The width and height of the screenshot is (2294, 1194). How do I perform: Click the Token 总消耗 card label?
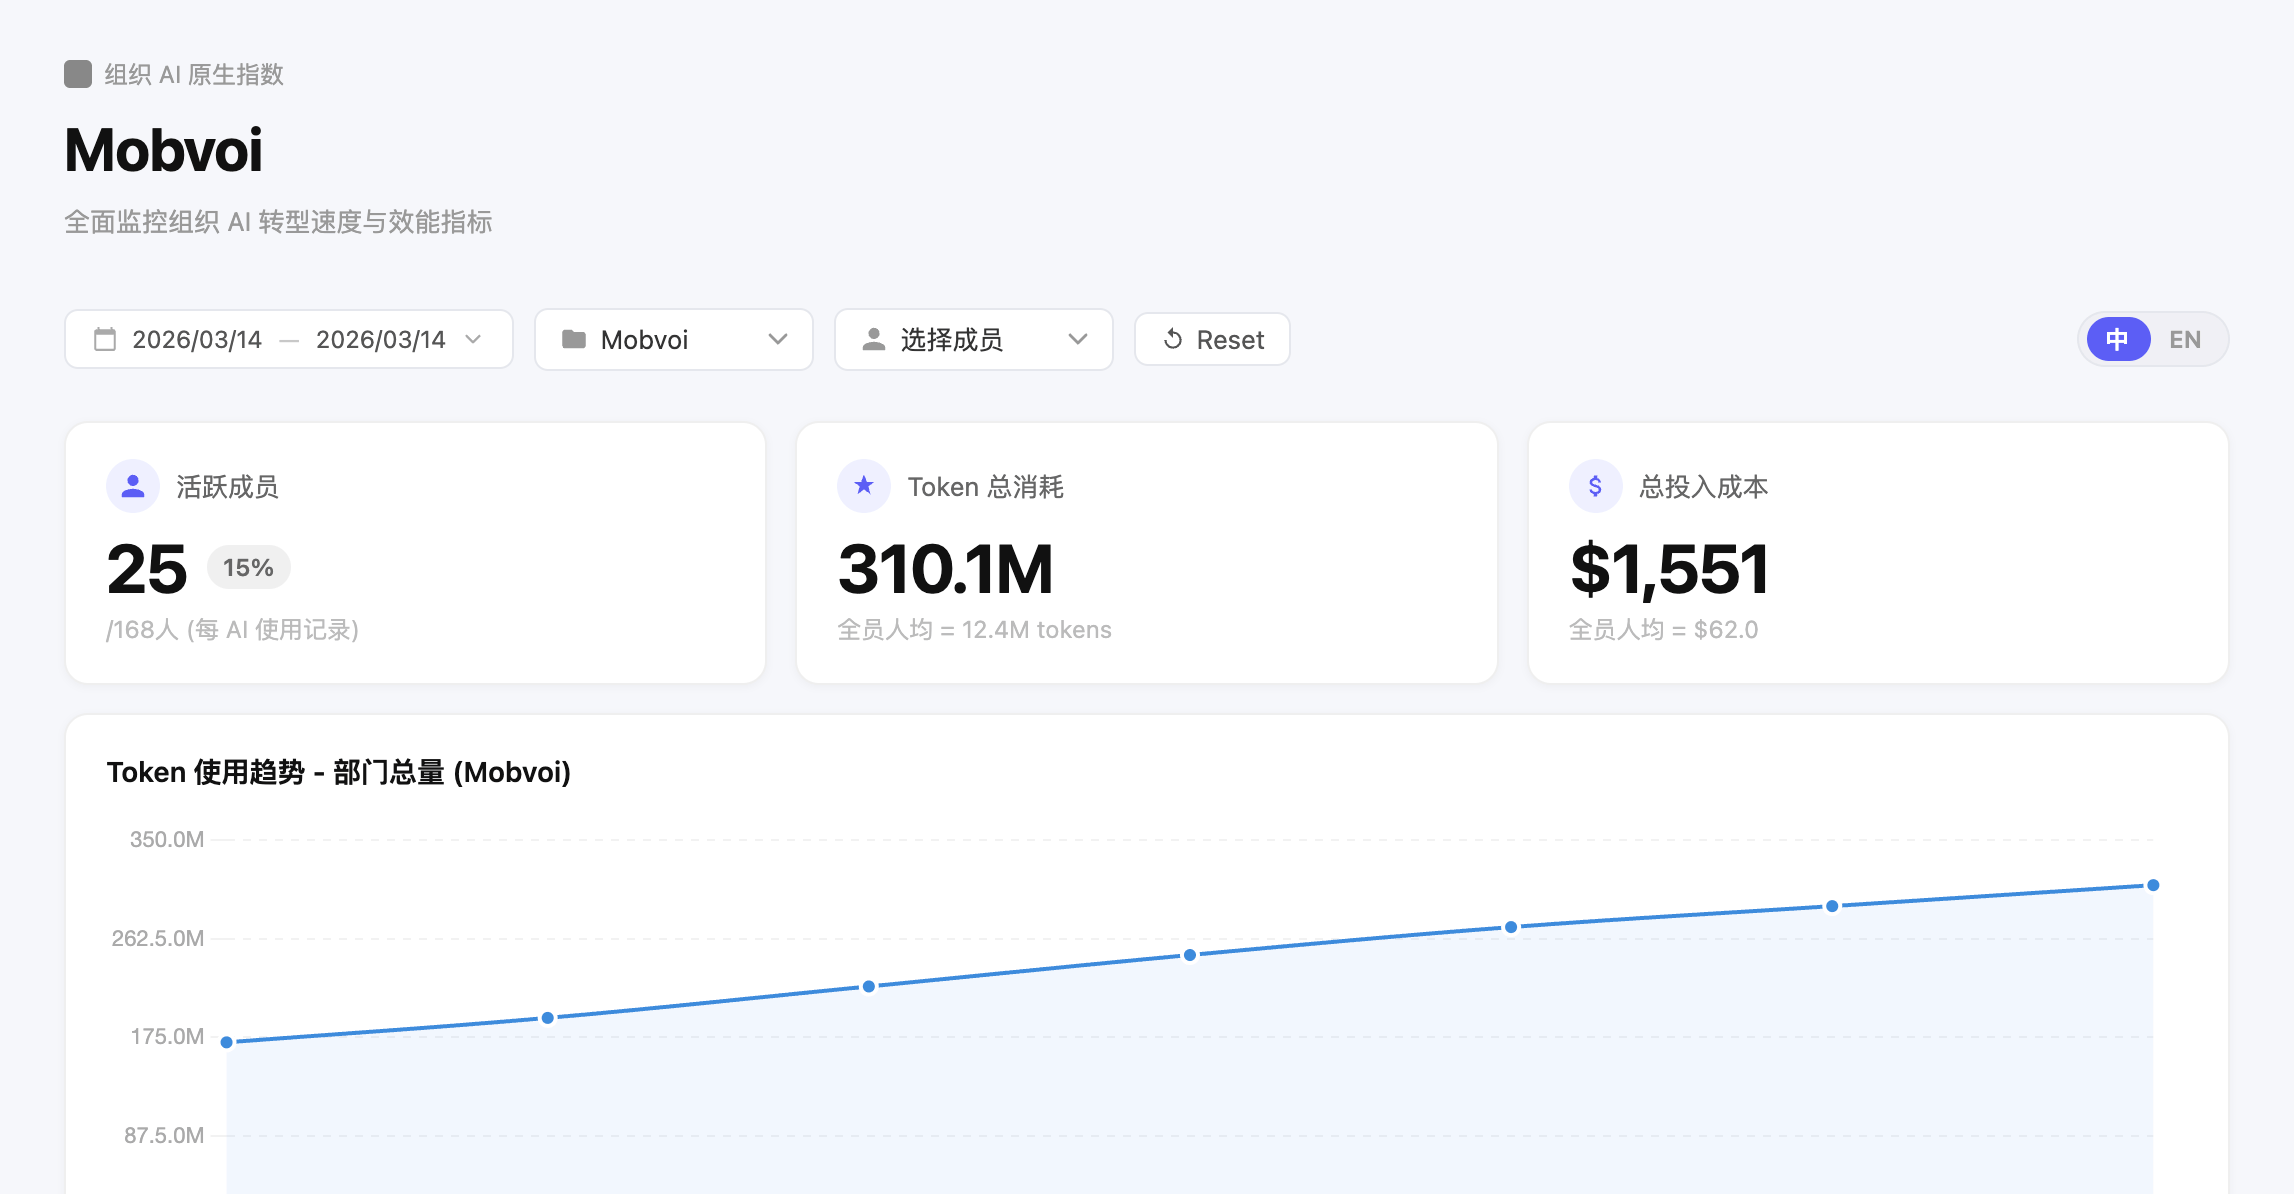(x=986, y=487)
